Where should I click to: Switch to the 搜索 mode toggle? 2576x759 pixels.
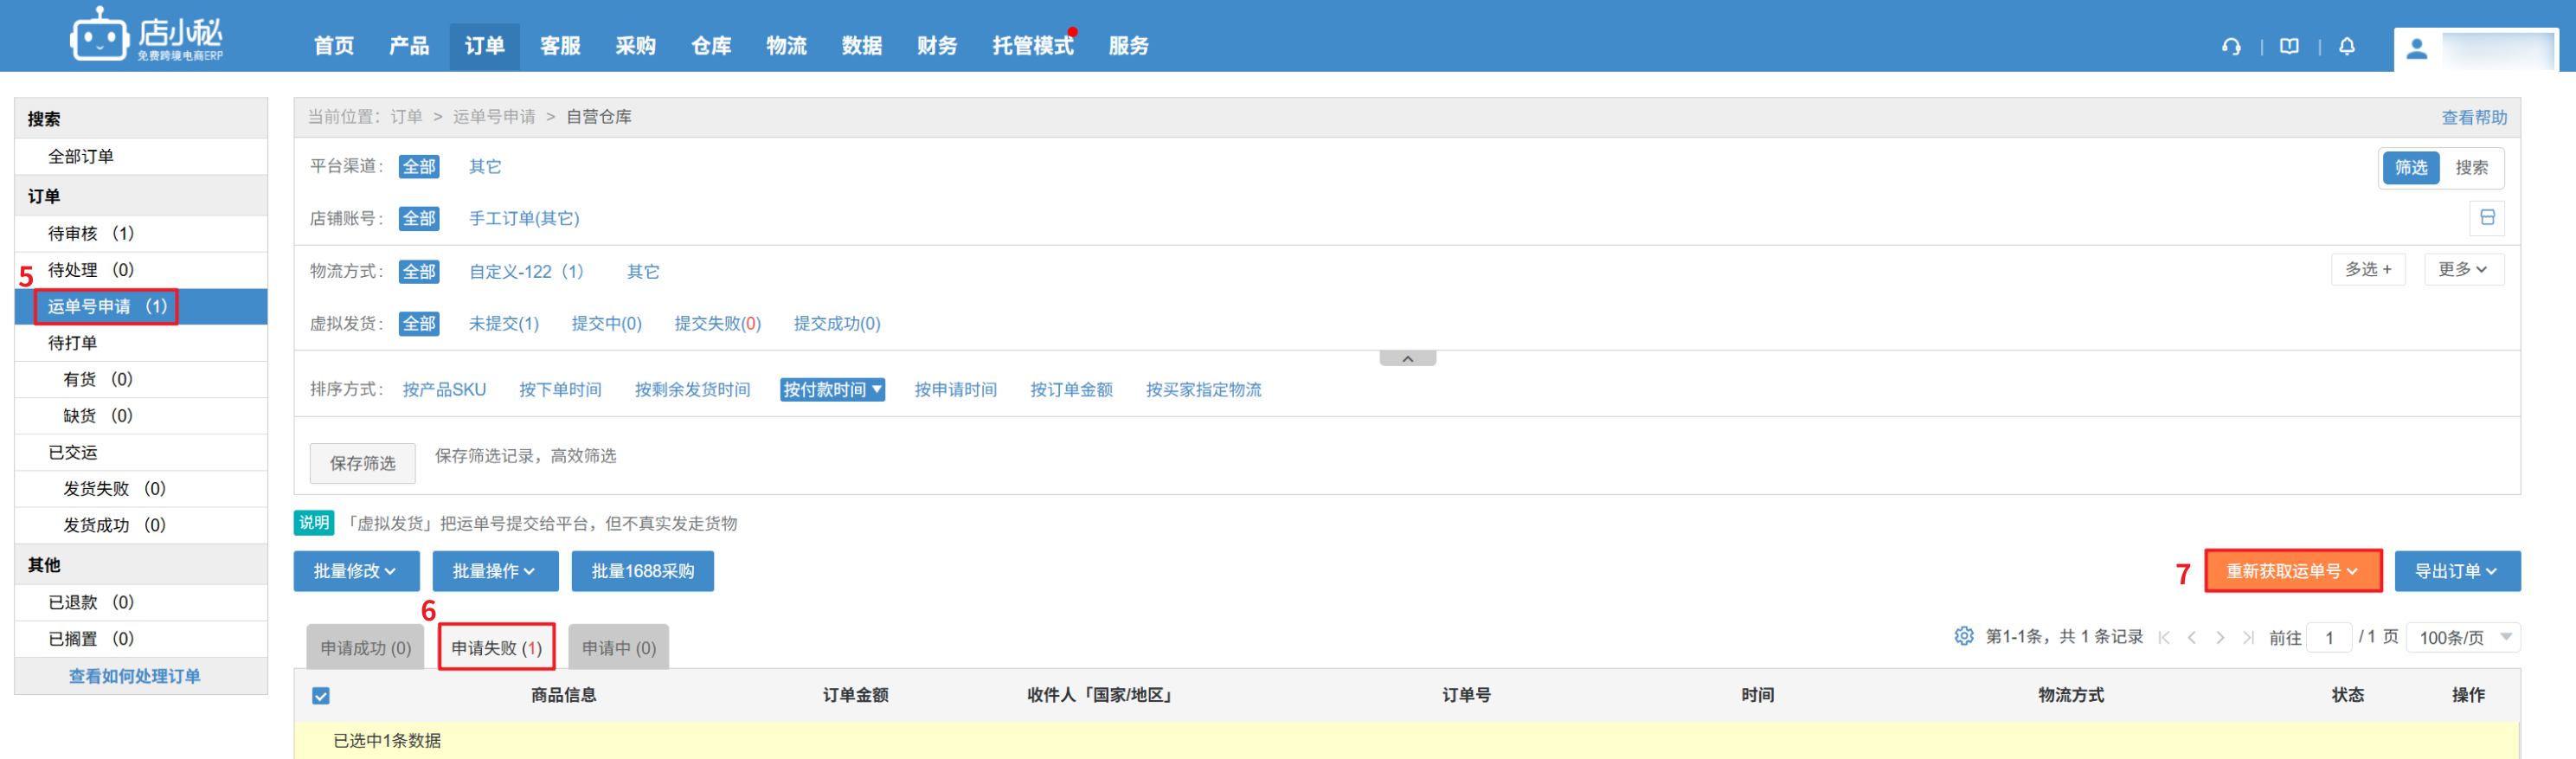click(2471, 168)
